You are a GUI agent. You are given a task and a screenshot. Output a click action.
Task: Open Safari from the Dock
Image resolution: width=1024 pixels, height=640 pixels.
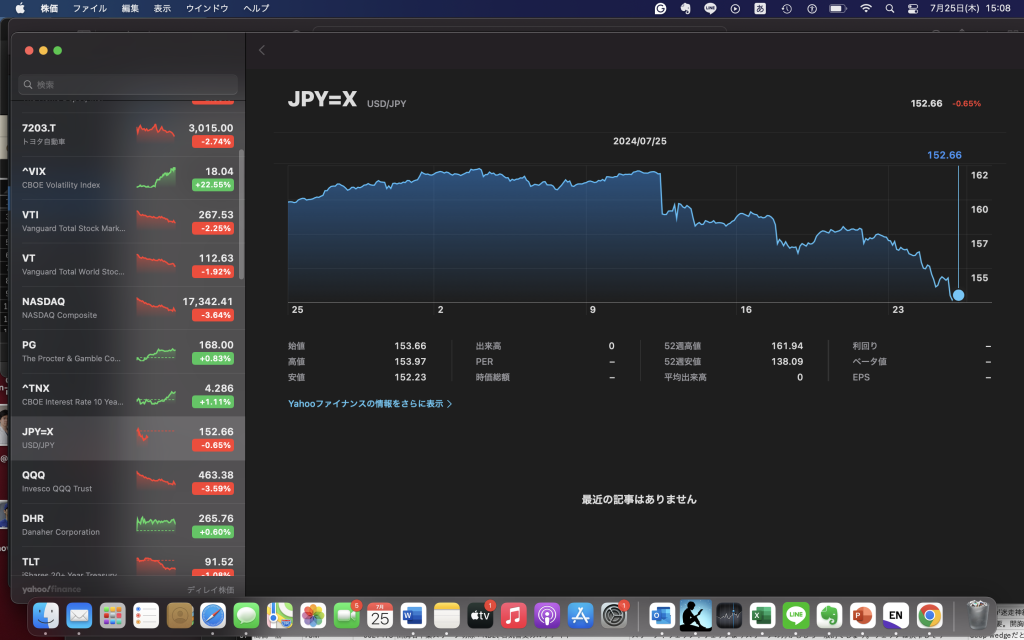click(x=213, y=615)
